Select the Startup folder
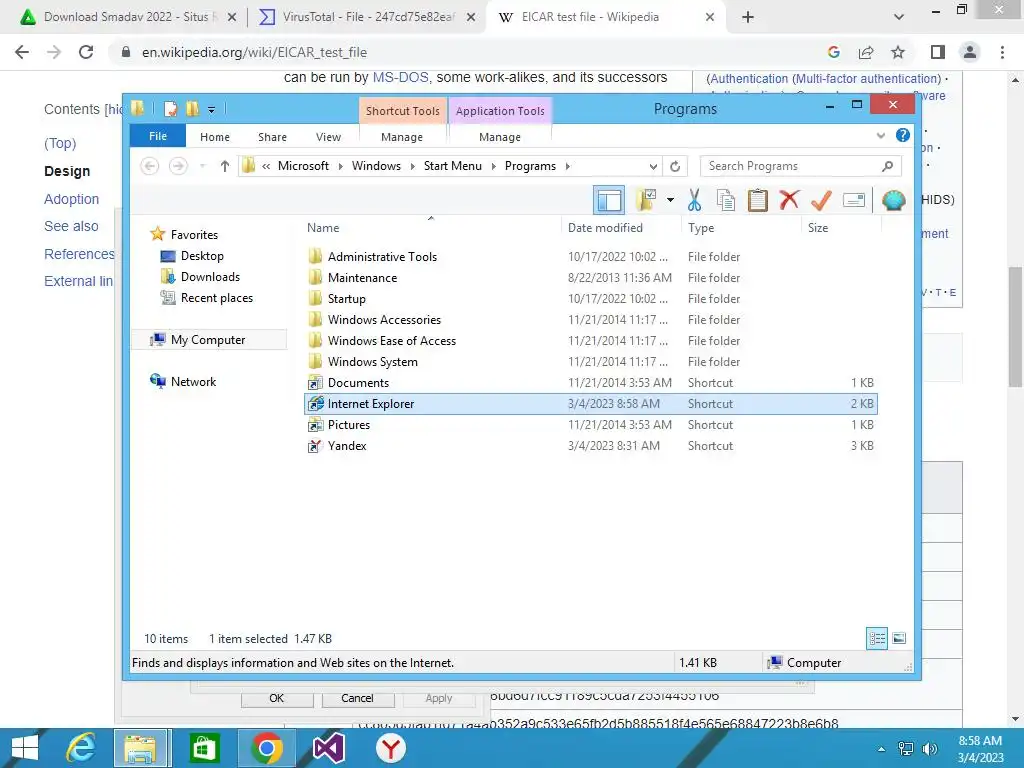The width and height of the screenshot is (1024, 768). pos(346,298)
